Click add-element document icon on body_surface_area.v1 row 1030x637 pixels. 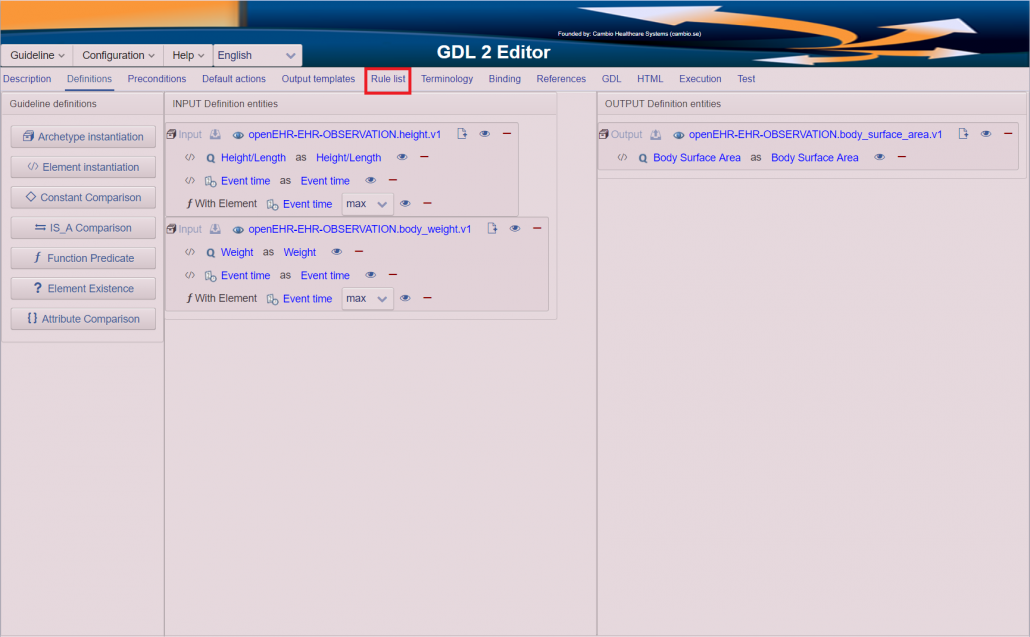pyautogui.click(x=963, y=134)
